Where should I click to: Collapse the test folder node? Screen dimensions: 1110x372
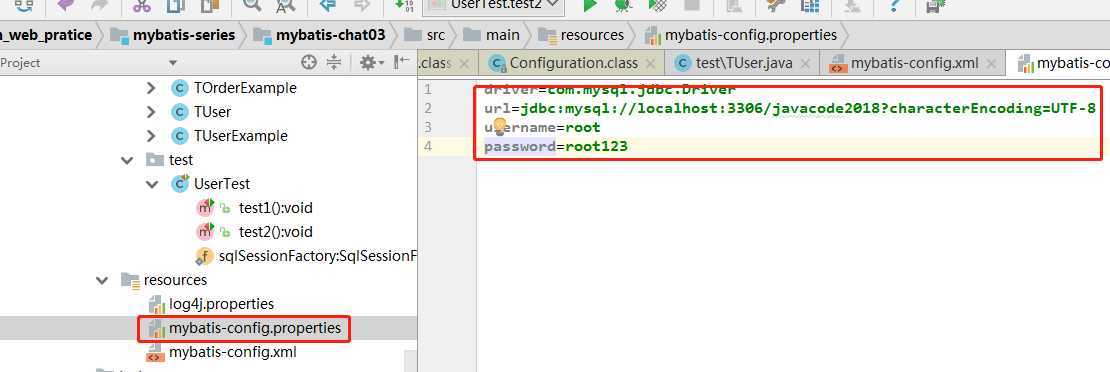127,161
